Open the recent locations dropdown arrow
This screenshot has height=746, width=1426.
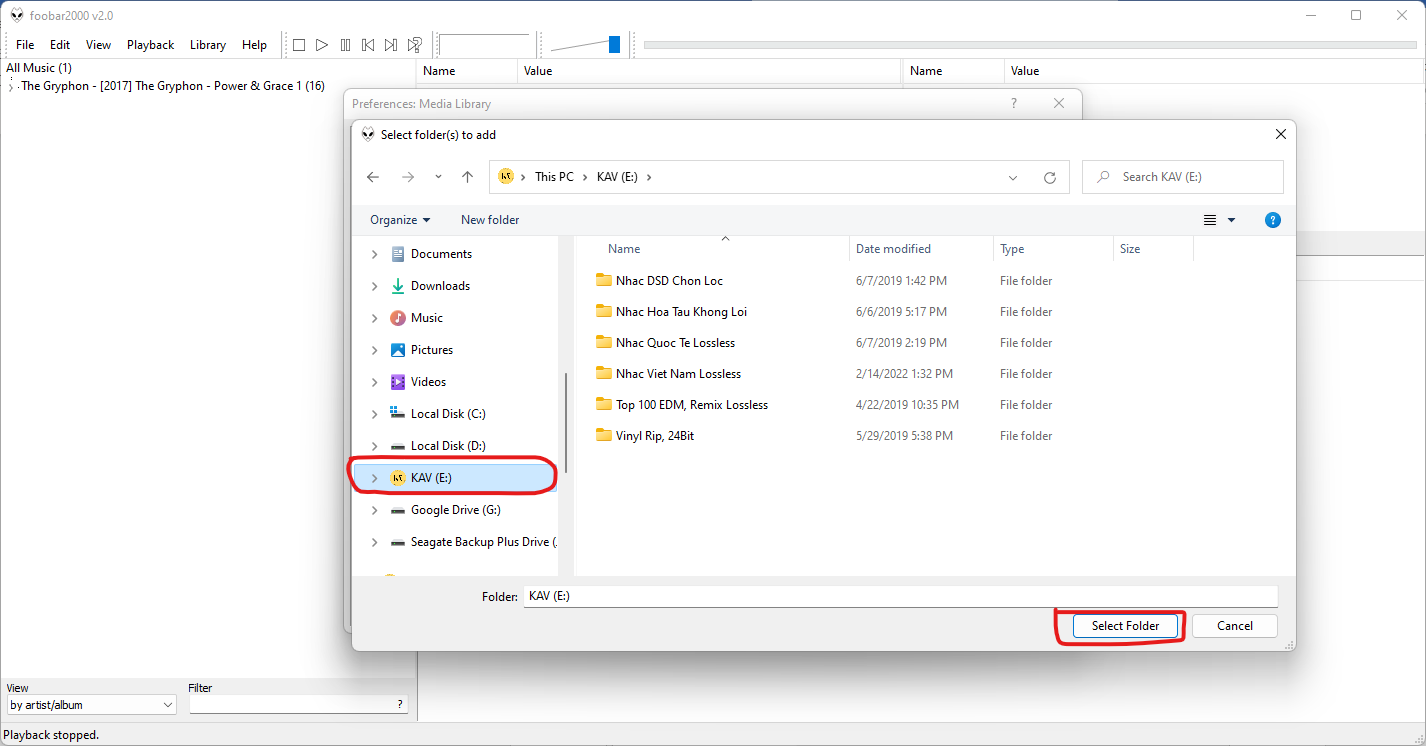438,177
